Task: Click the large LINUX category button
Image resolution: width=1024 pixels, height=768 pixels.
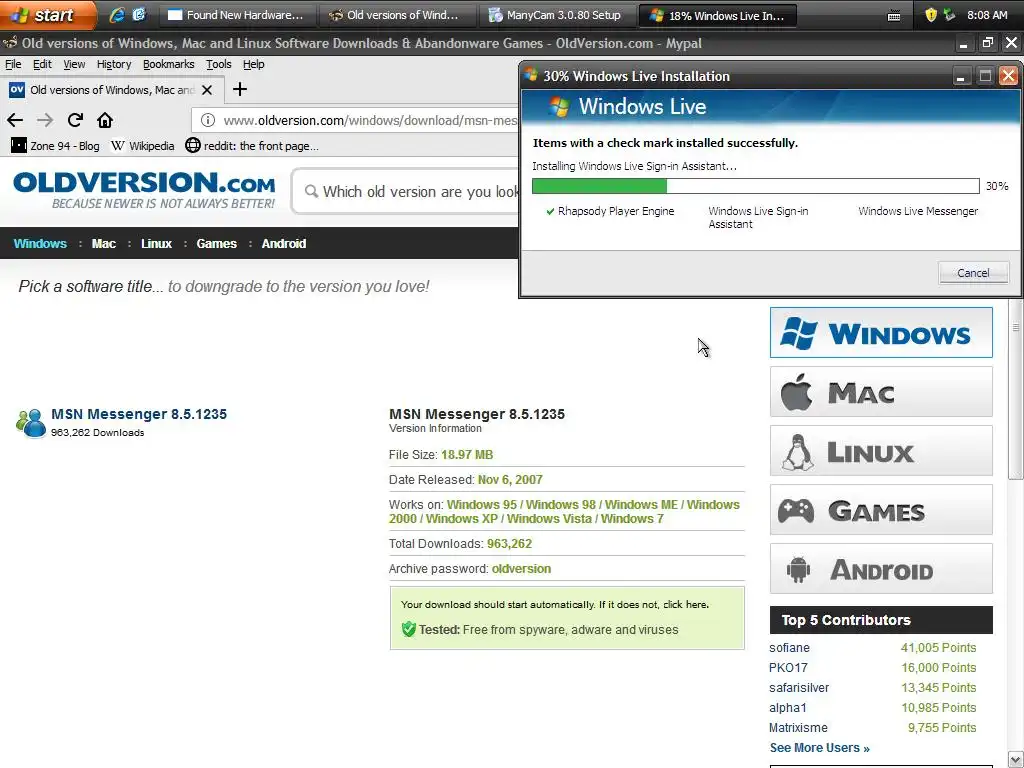Action: coord(881,451)
